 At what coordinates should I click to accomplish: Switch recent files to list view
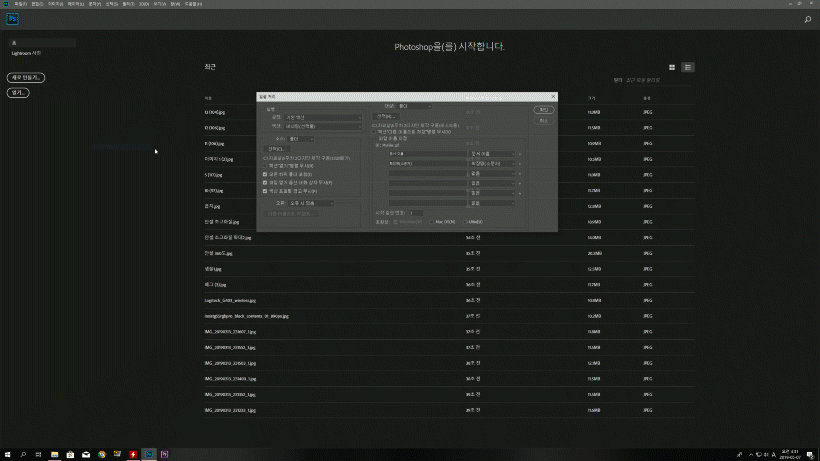[688, 67]
